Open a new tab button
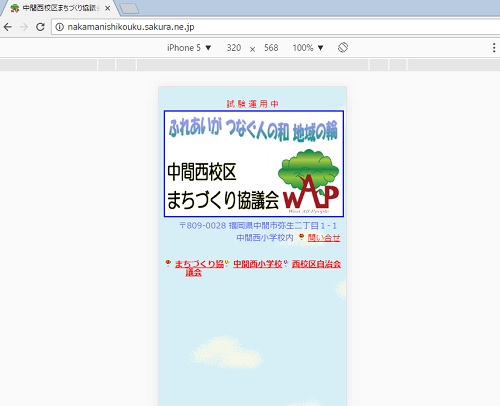Image resolution: width=500 pixels, height=406 pixels. pos(129,9)
